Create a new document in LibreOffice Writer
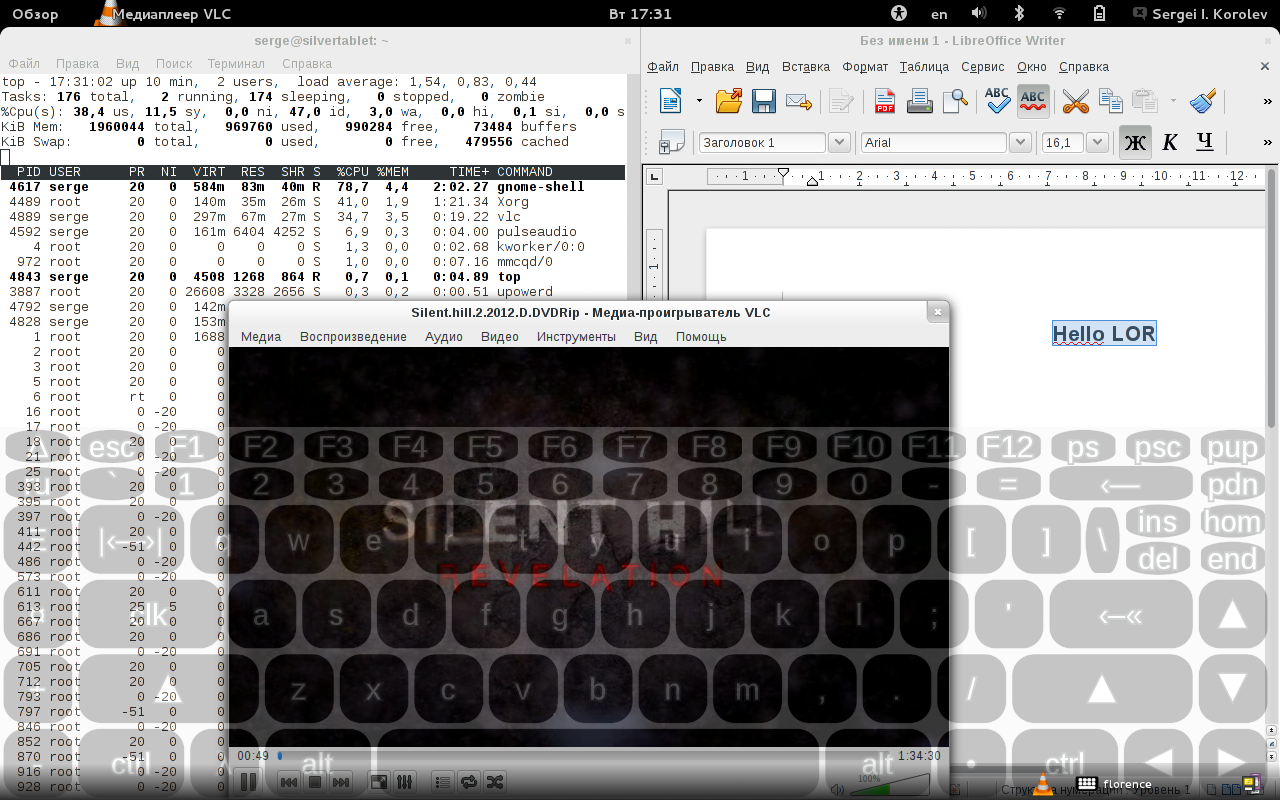The width and height of the screenshot is (1280, 800). point(670,101)
